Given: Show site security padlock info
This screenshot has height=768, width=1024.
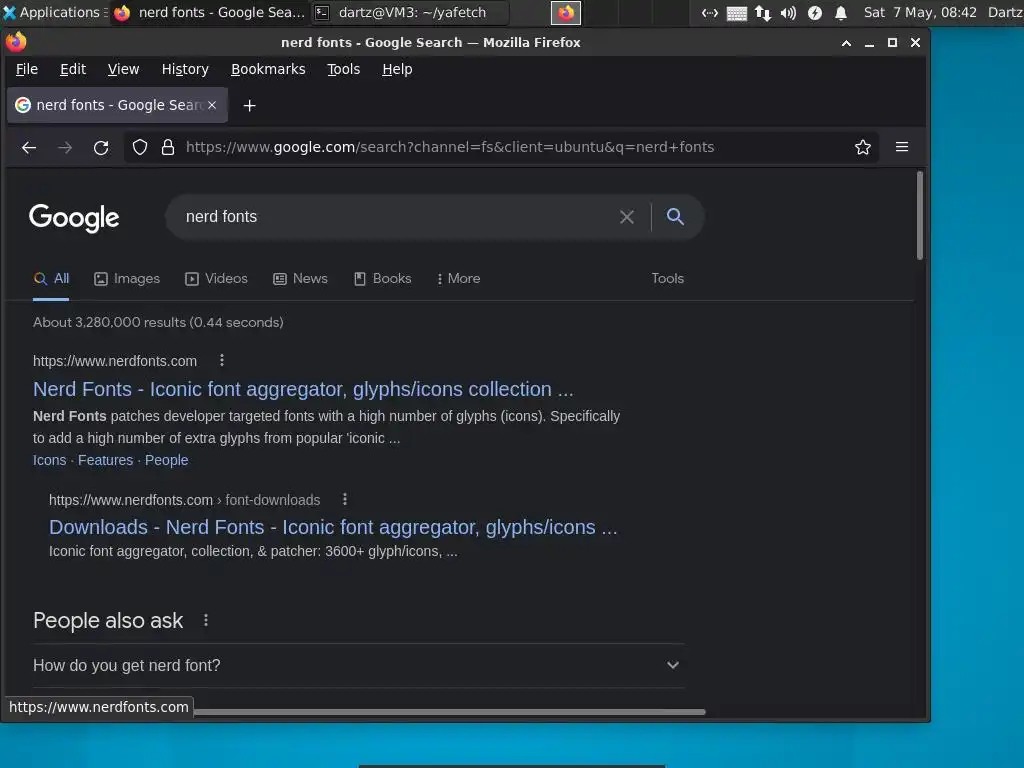Looking at the screenshot, I should [x=168, y=148].
